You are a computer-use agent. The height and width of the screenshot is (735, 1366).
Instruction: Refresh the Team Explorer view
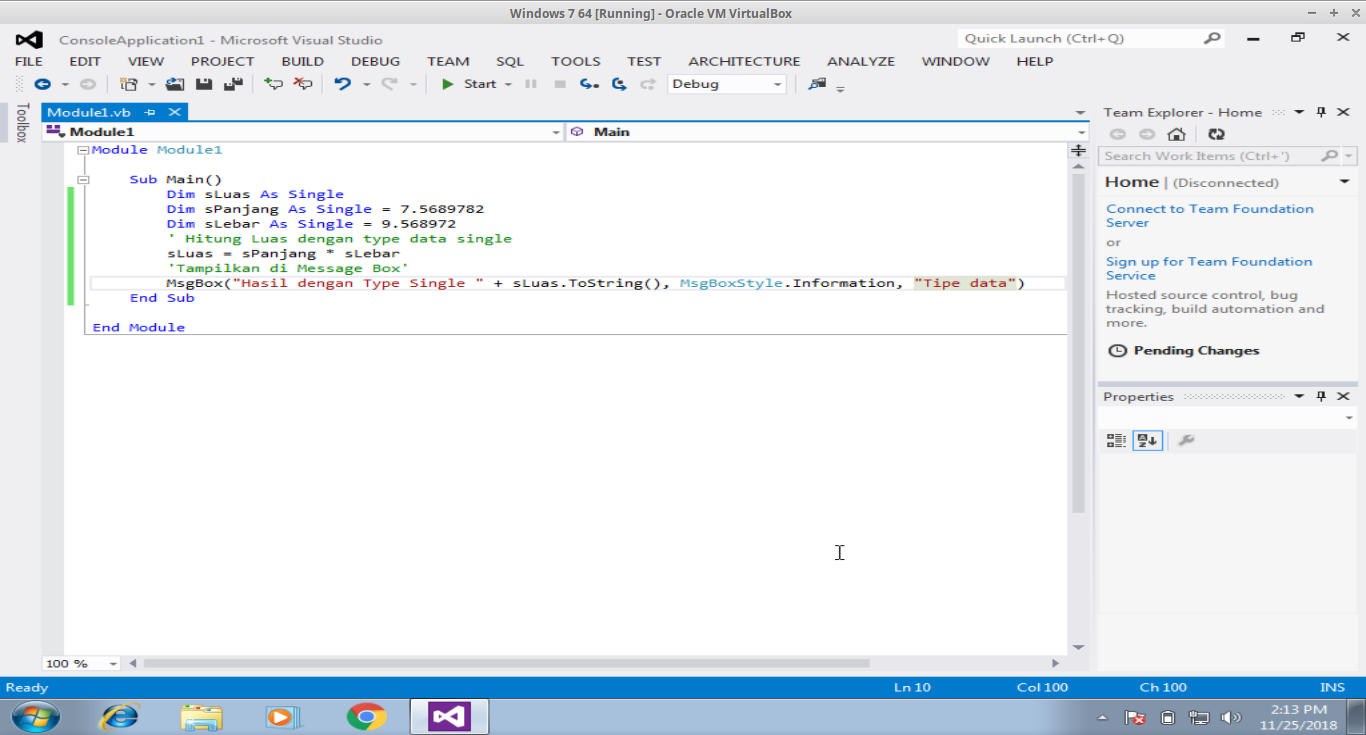tap(1217, 133)
